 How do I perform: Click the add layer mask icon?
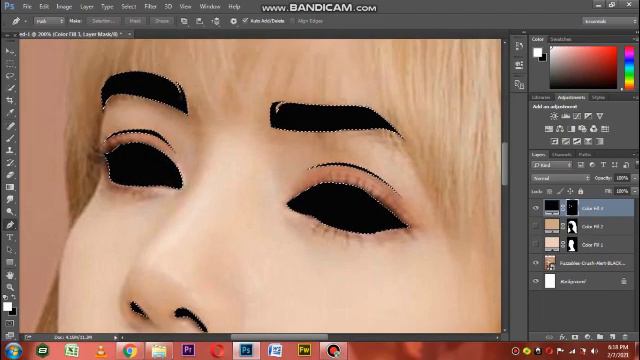click(575, 337)
